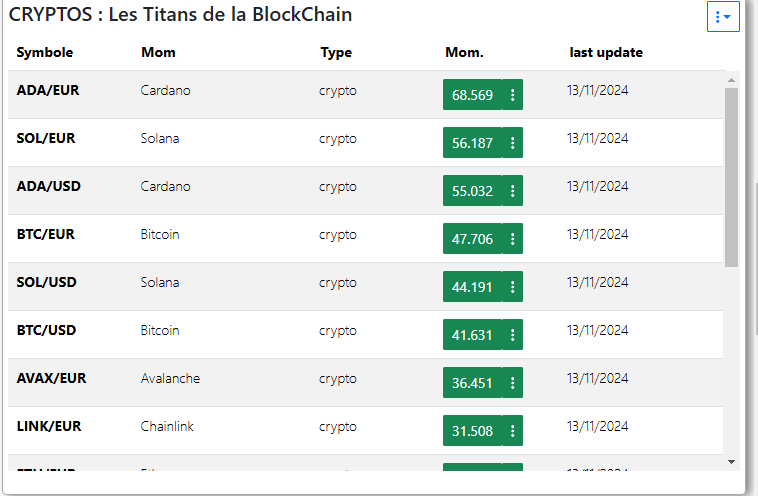This screenshot has width=758, height=496.
Task: Click the scrollbar up arrow
Action: [x=731, y=79]
